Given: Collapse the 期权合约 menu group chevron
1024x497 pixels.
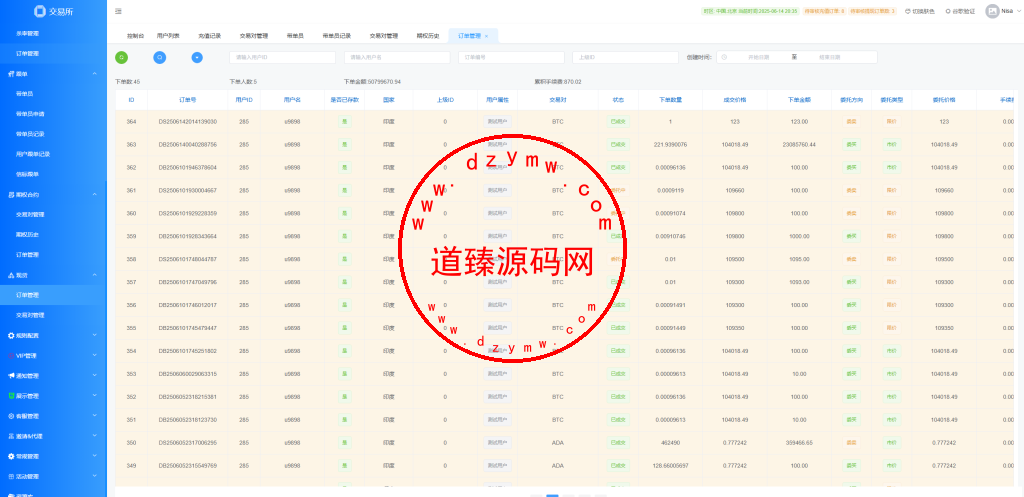Looking at the screenshot, I should click(x=95, y=195).
